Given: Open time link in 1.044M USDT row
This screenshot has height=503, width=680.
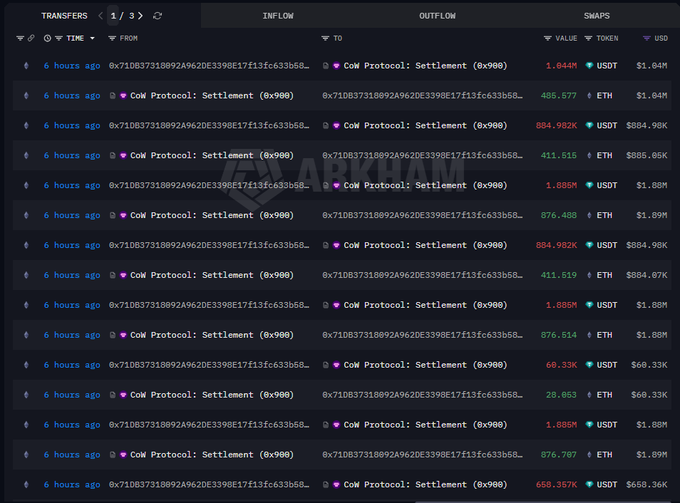Looking at the screenshot, I should coord(72,65).
